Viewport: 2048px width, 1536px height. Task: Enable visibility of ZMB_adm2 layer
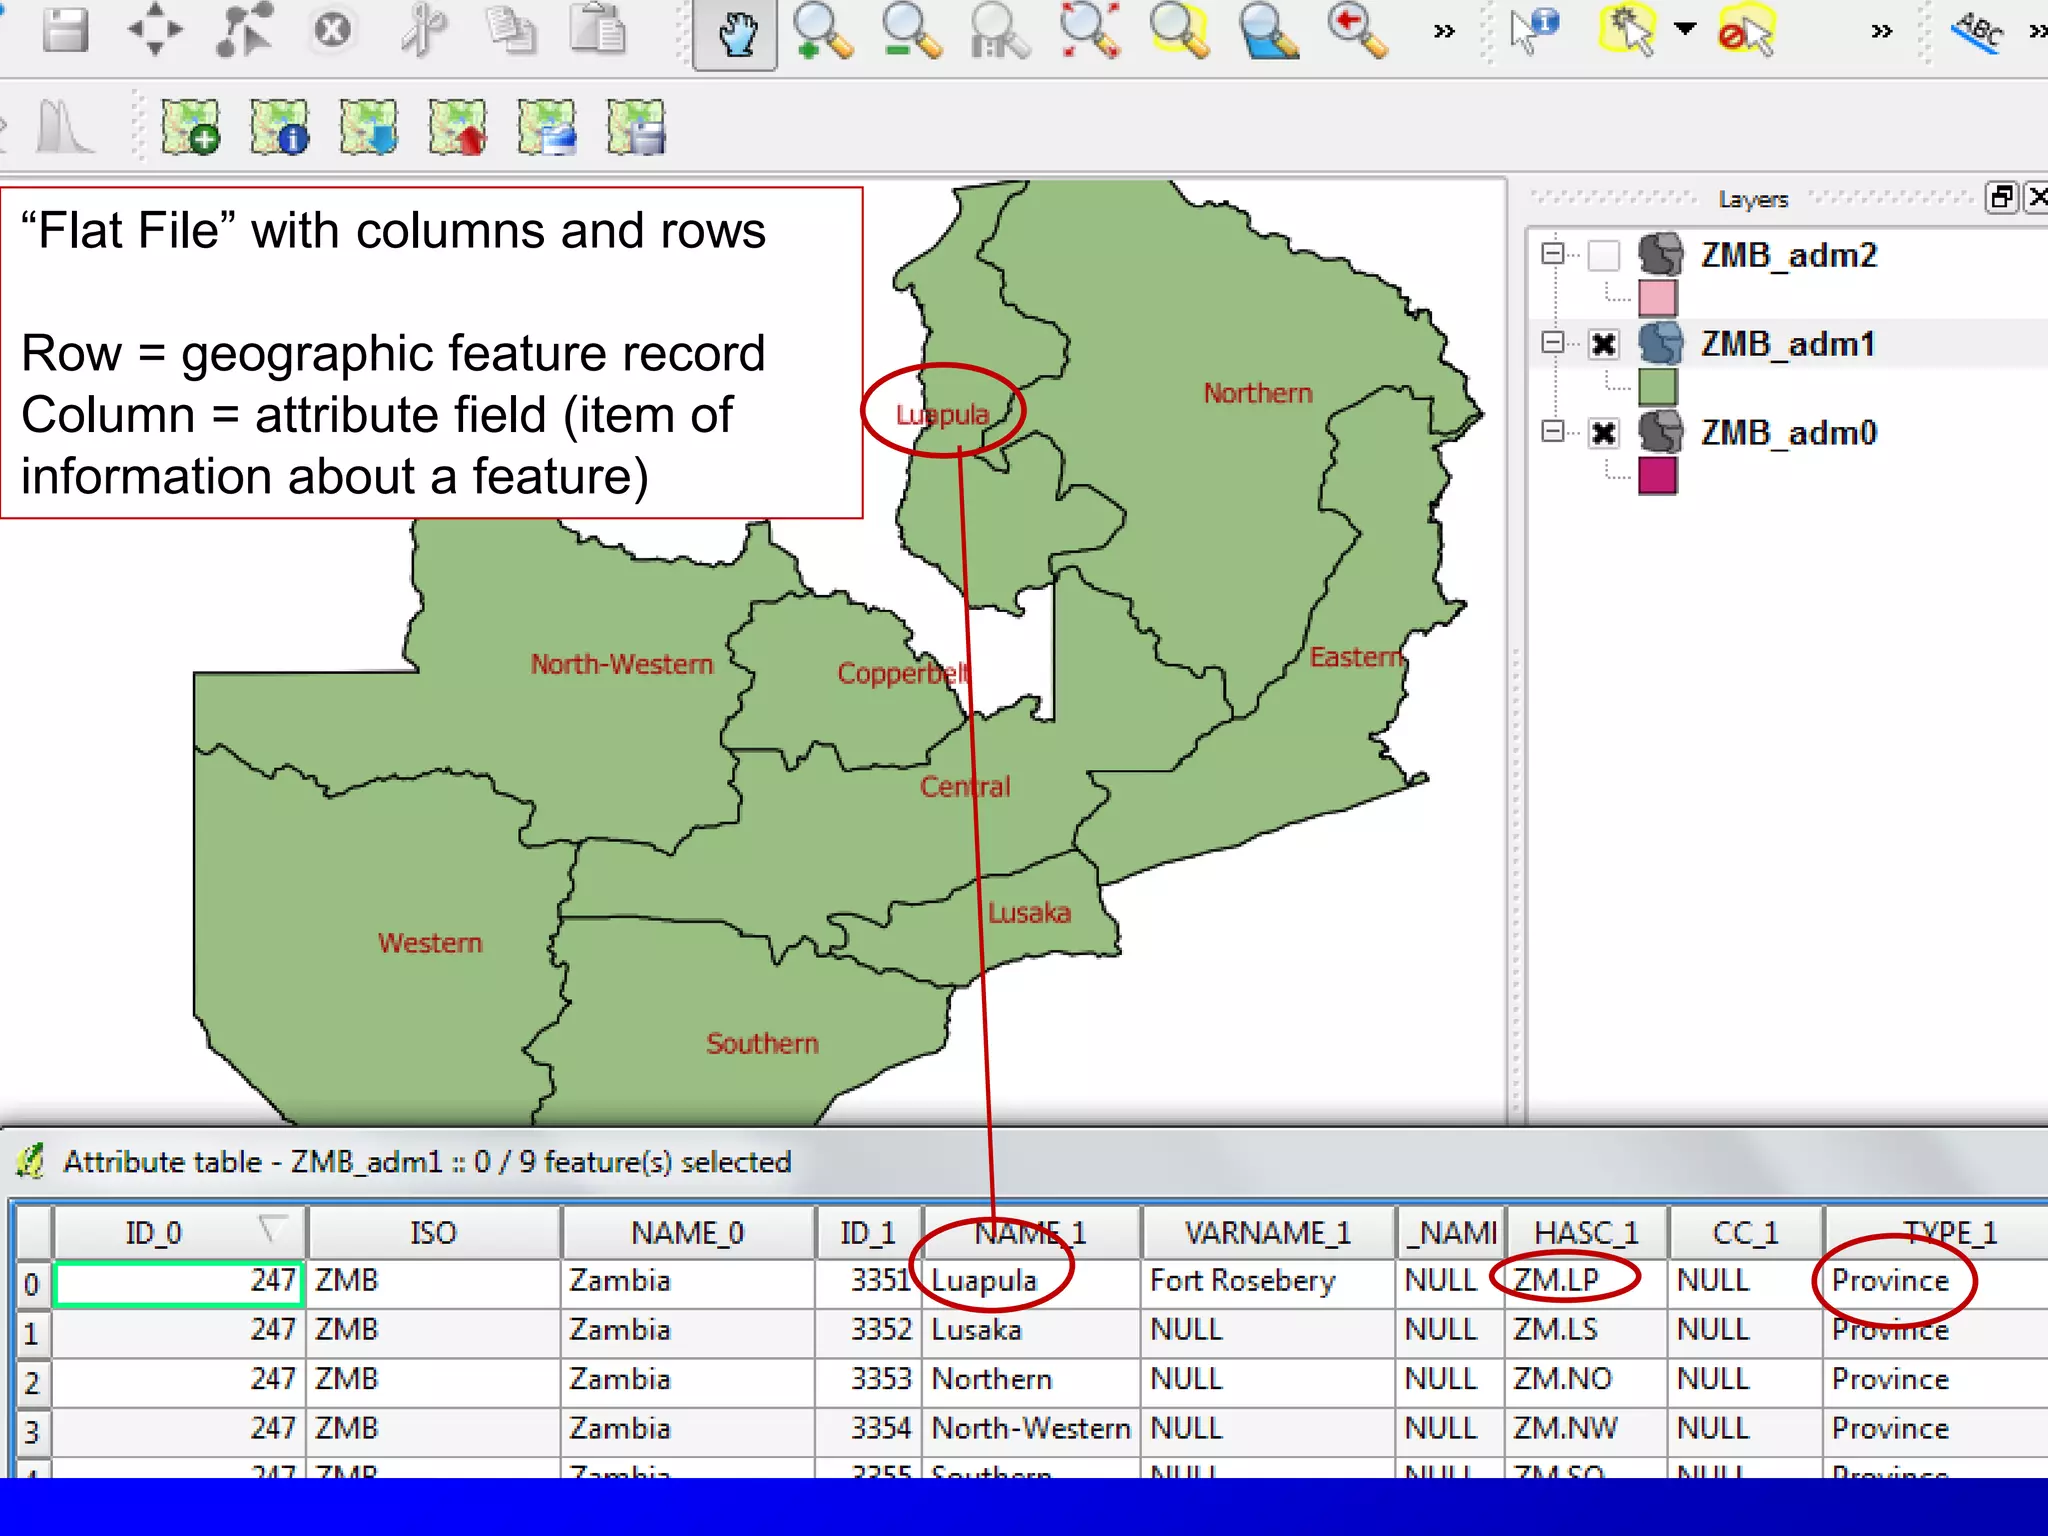pyautogui.click(x=1604, y=256)
